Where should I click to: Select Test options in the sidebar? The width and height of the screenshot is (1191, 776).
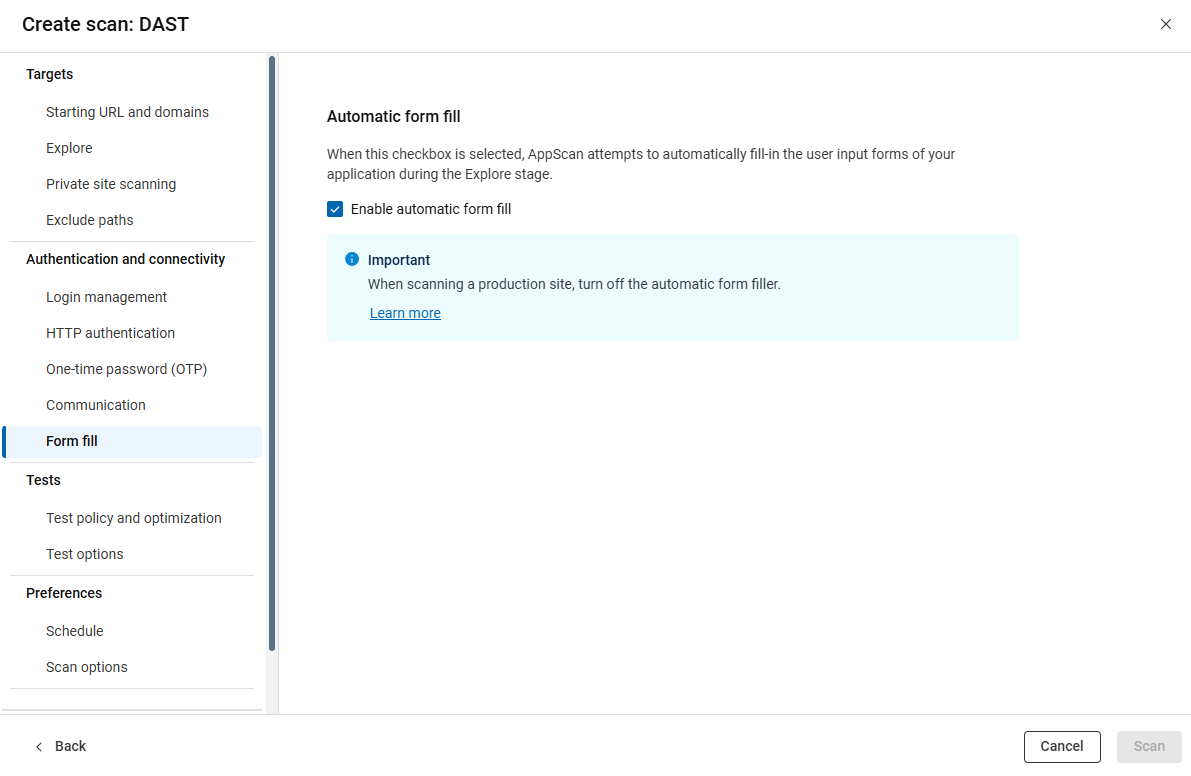click(x=85, y=554)
